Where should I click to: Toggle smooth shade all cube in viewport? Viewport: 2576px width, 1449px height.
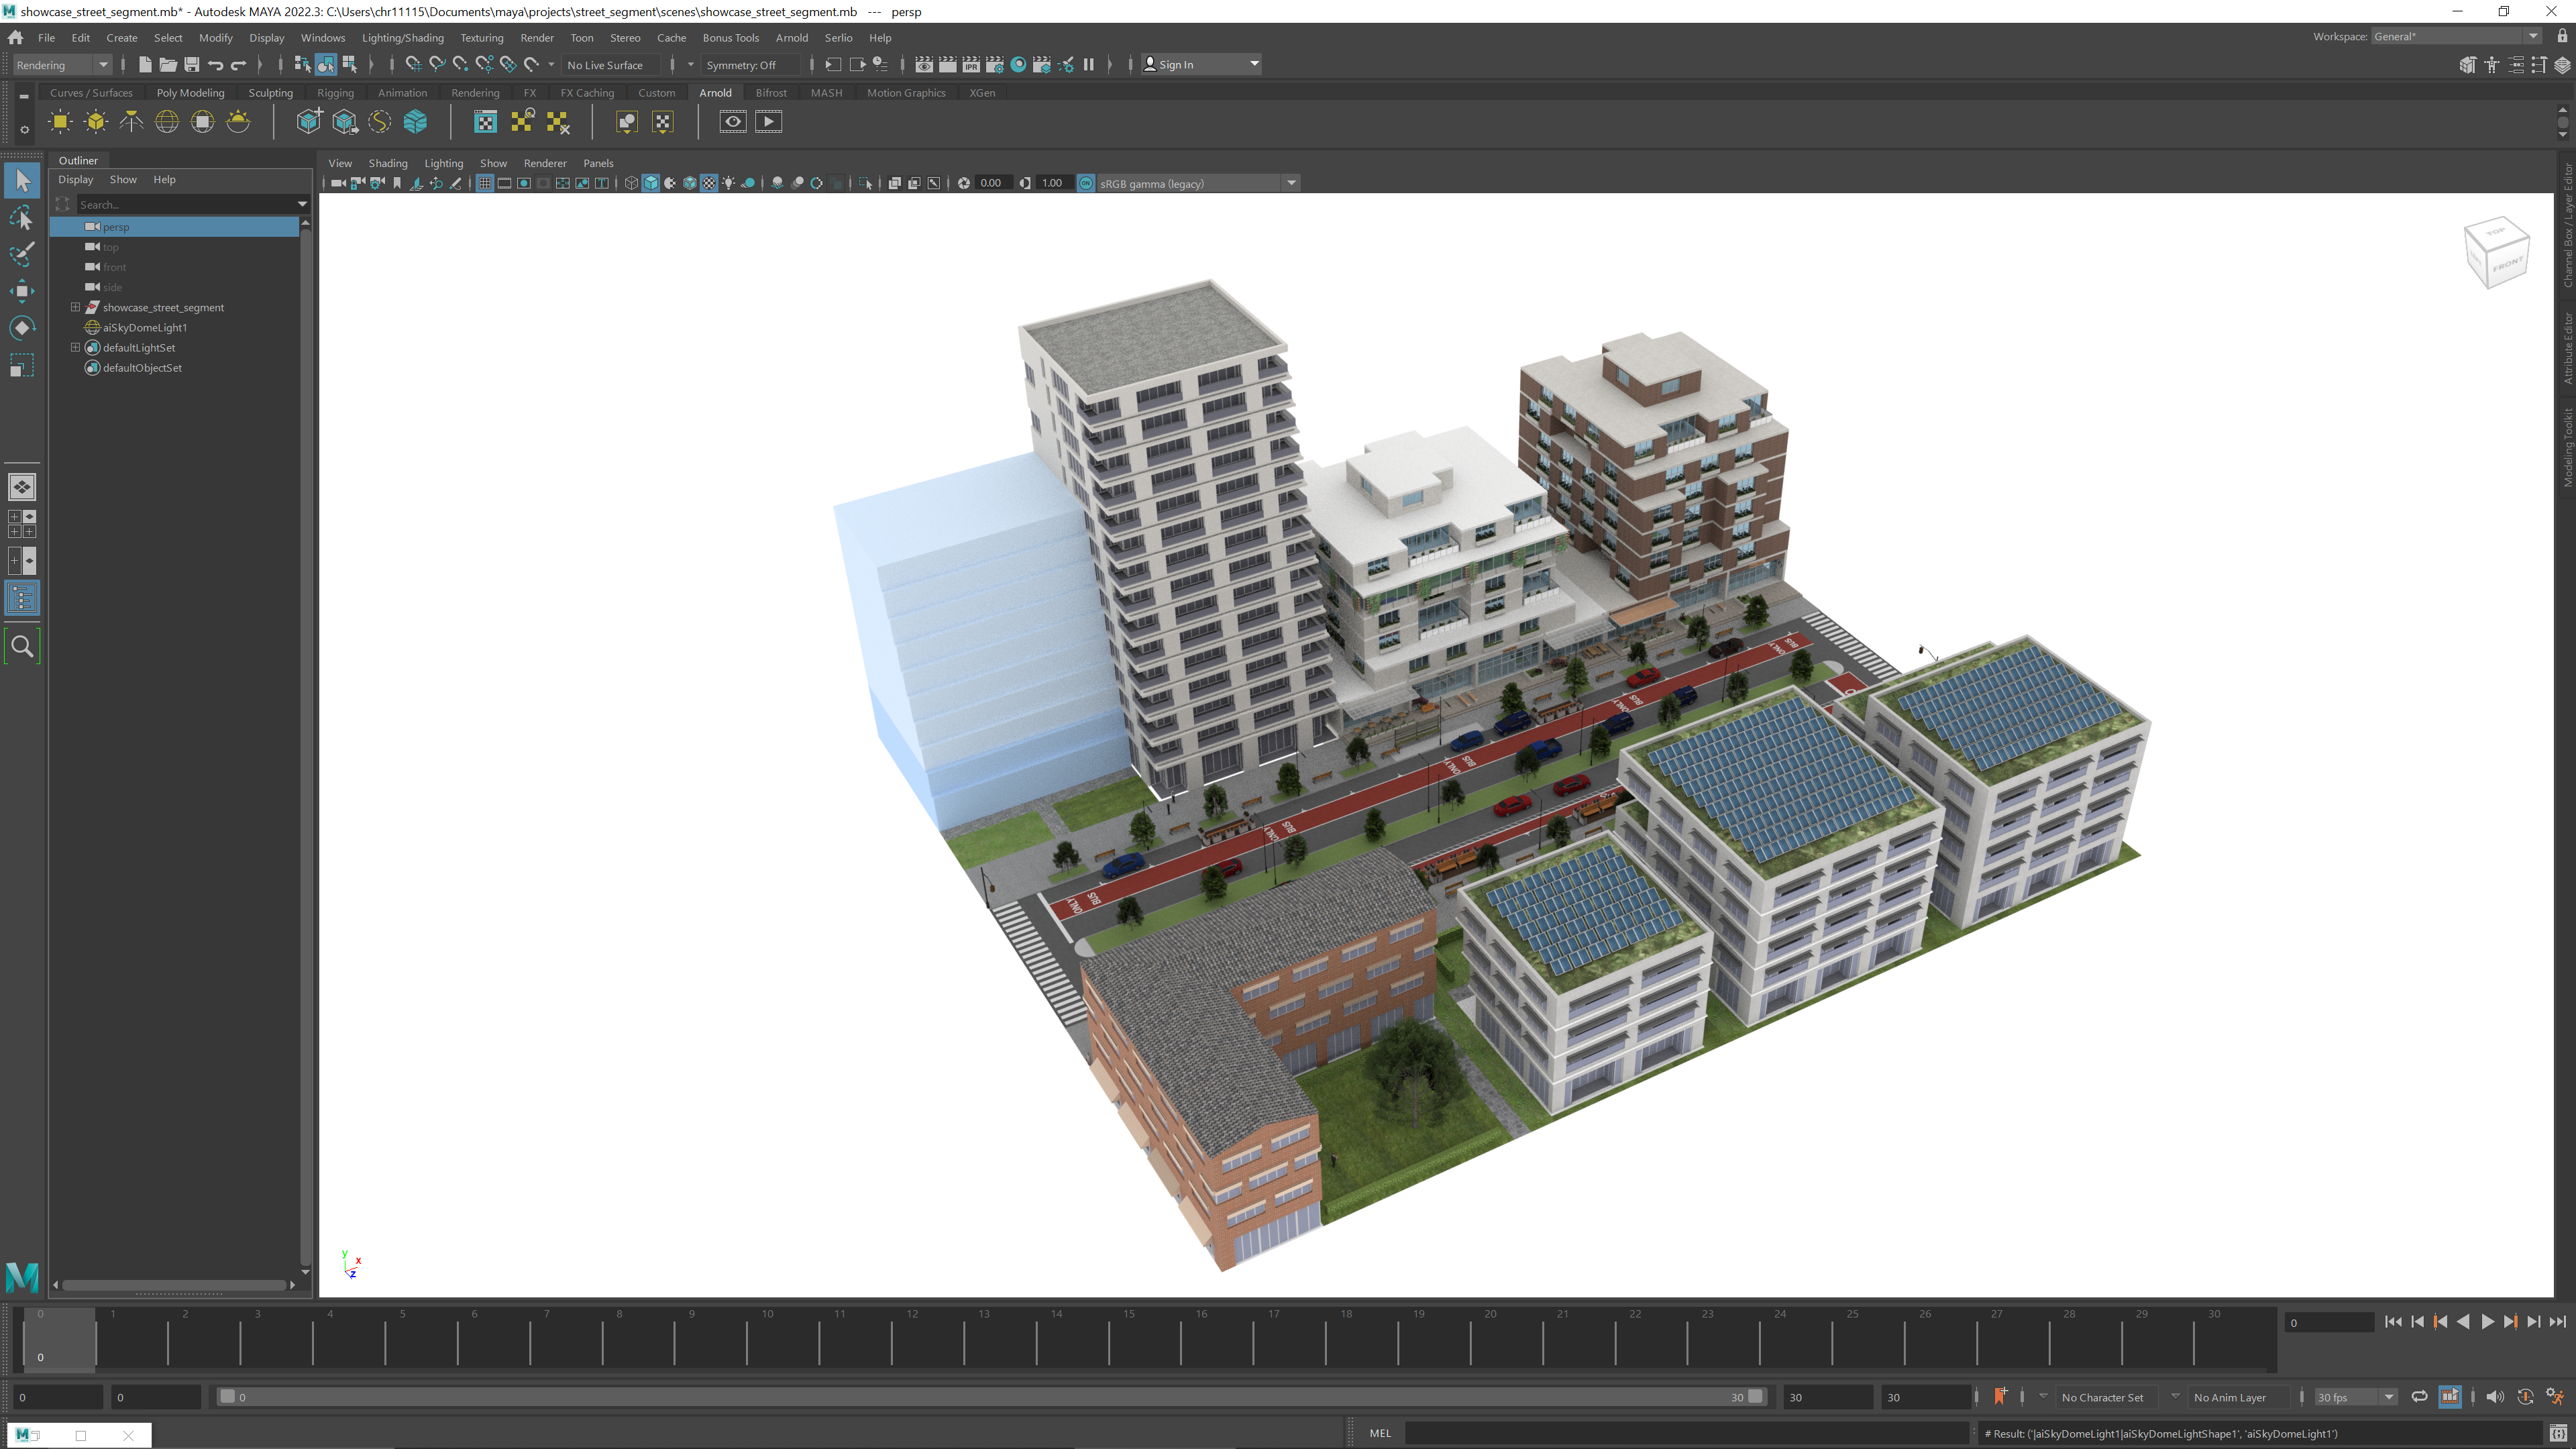[651, 183]
